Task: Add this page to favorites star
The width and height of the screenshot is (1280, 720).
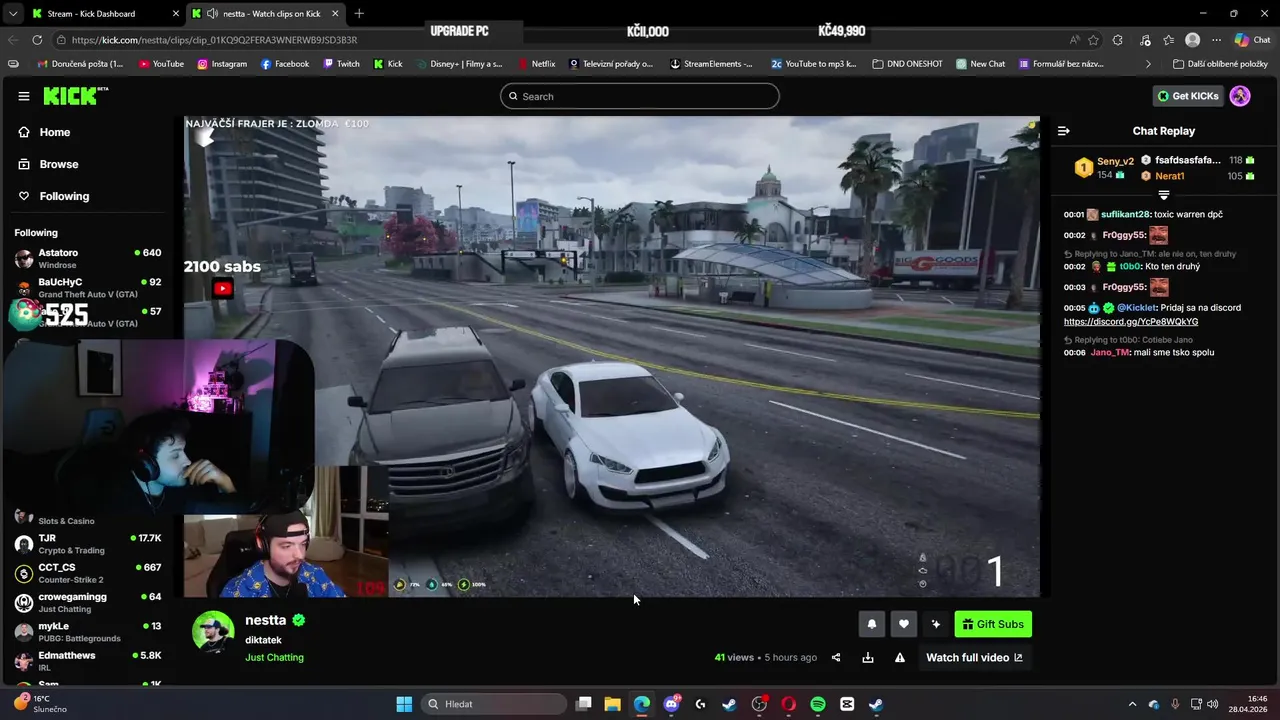Action: (x=1093, y=40)
